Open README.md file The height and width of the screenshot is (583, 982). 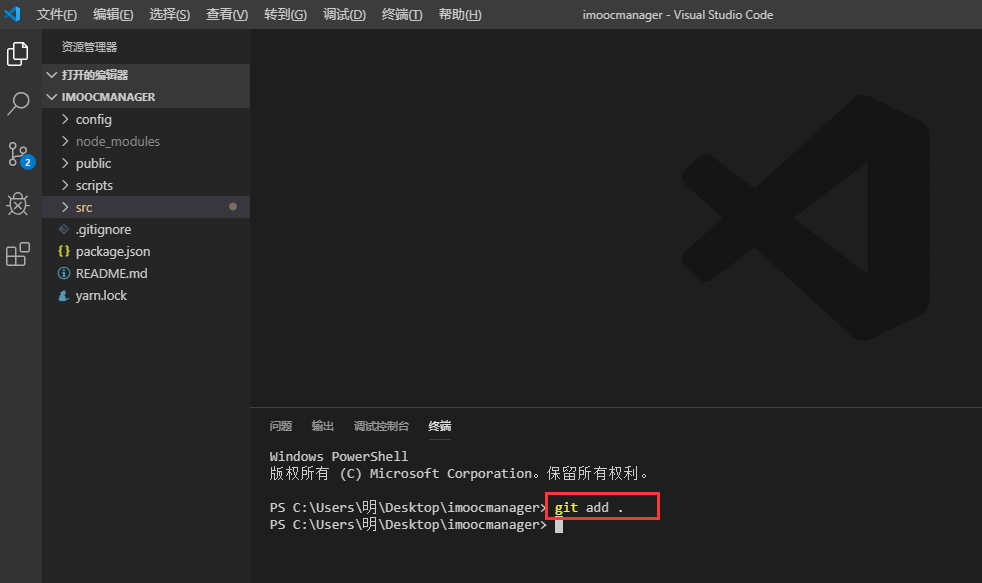coord(111,273)
